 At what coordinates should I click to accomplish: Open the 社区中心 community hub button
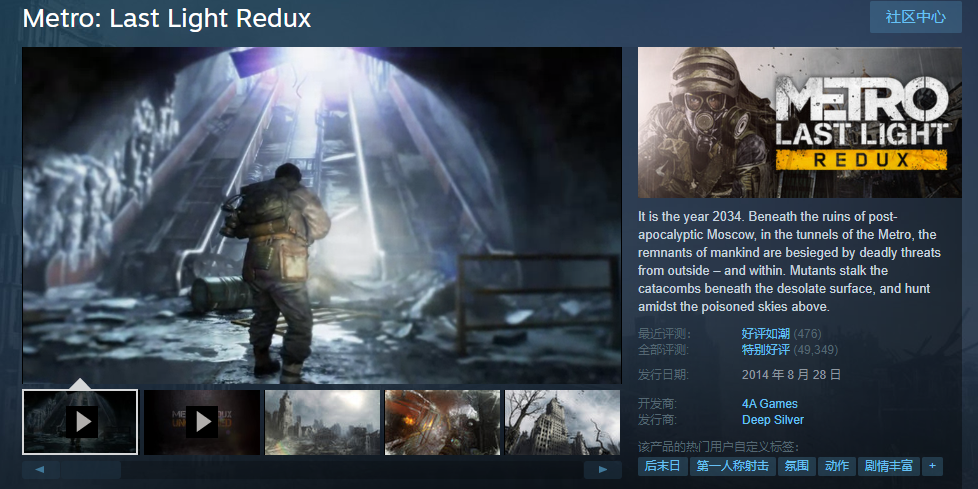coord(915,17)
